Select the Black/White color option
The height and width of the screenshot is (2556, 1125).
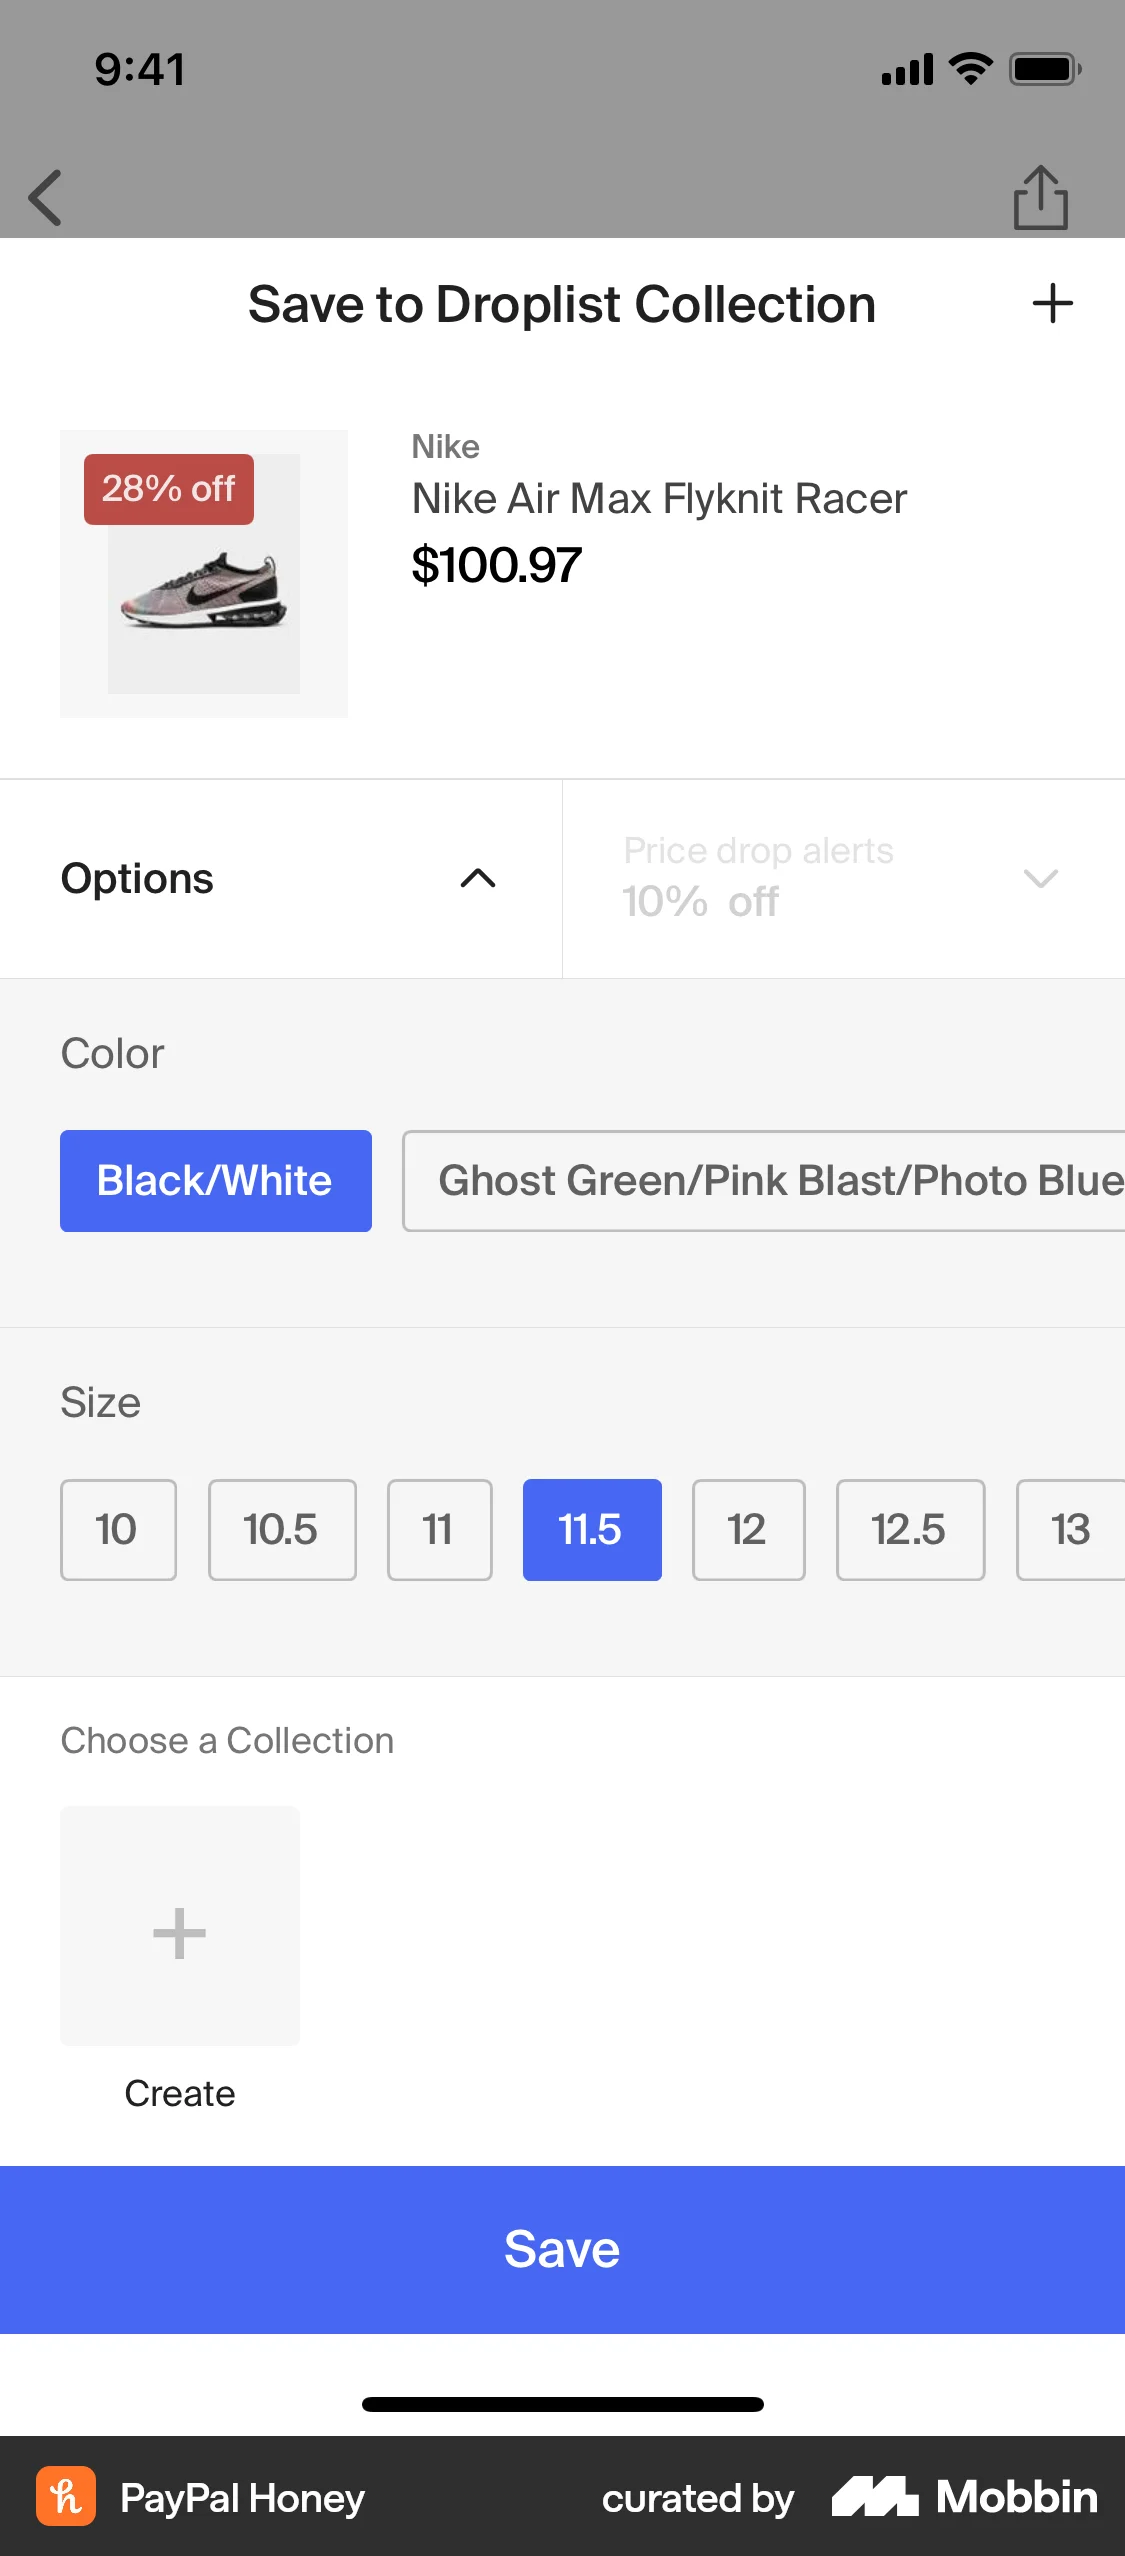[x=216, y=1181]
